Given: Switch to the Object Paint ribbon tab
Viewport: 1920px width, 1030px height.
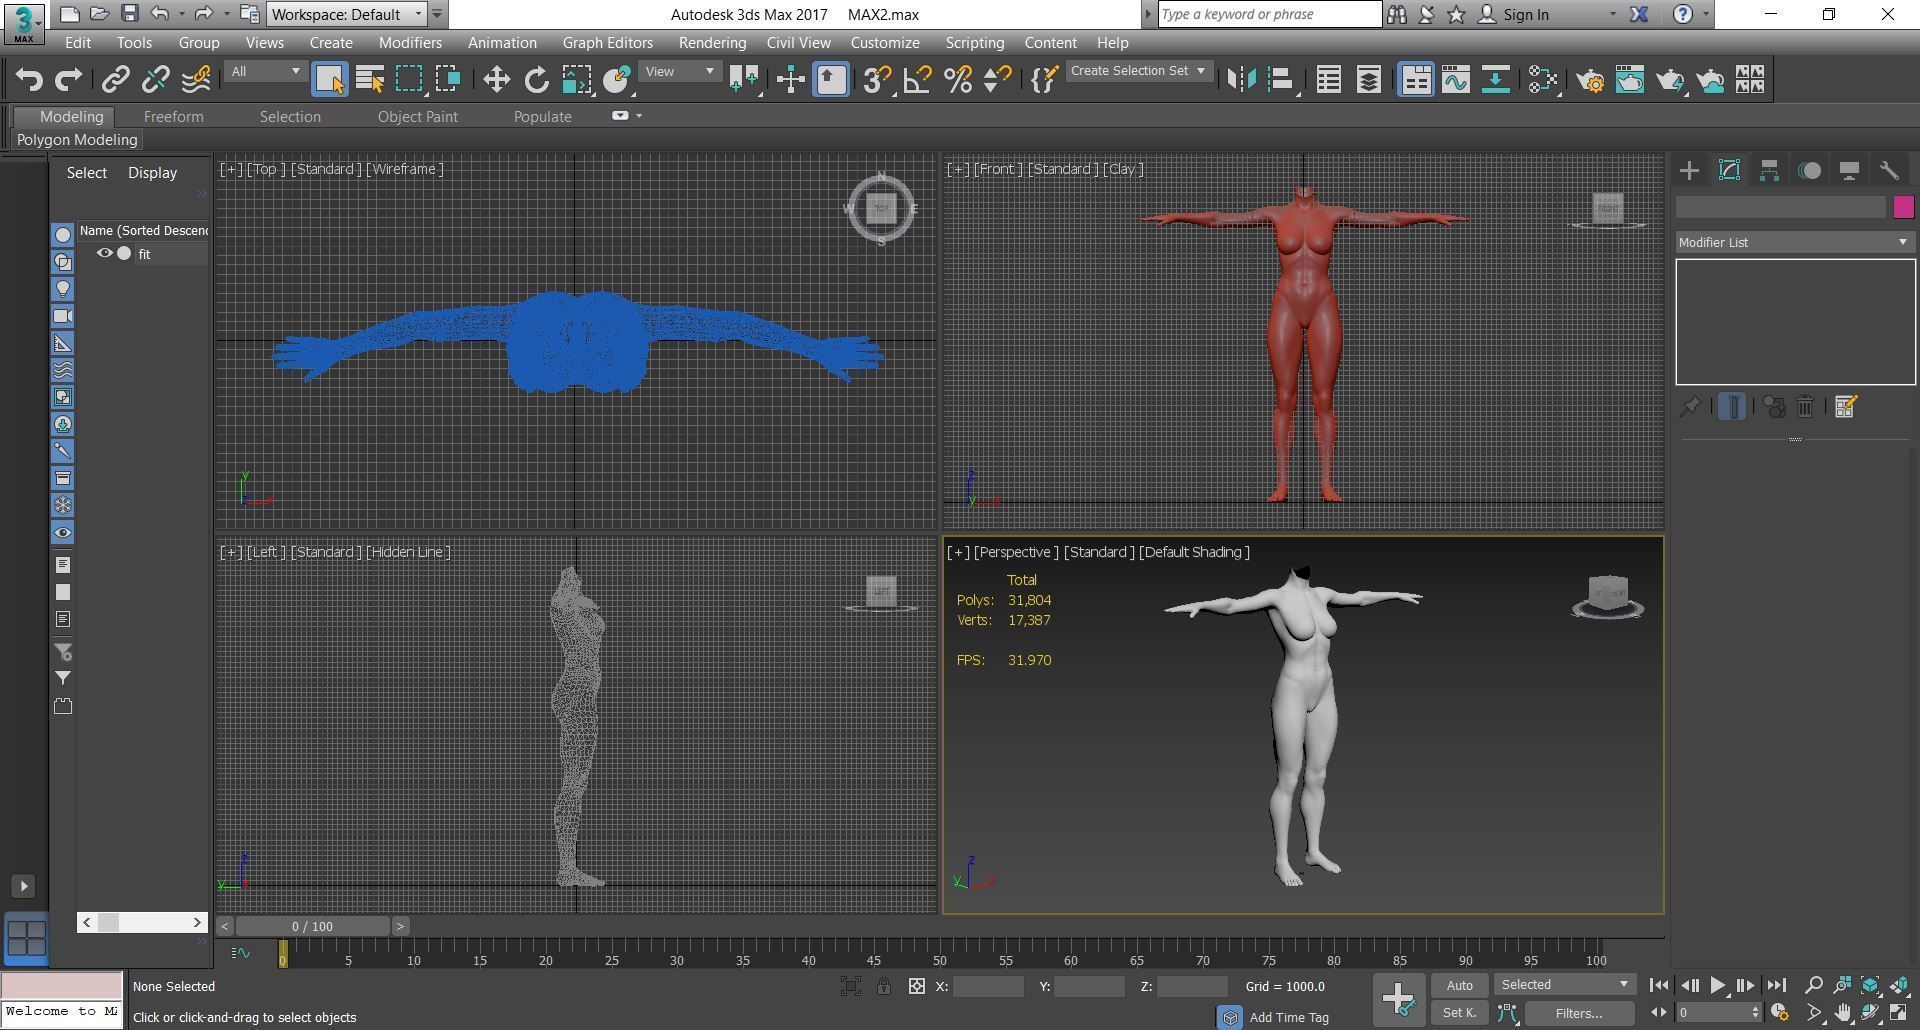Looking at the screenshot, I should (x=417, y=116).
